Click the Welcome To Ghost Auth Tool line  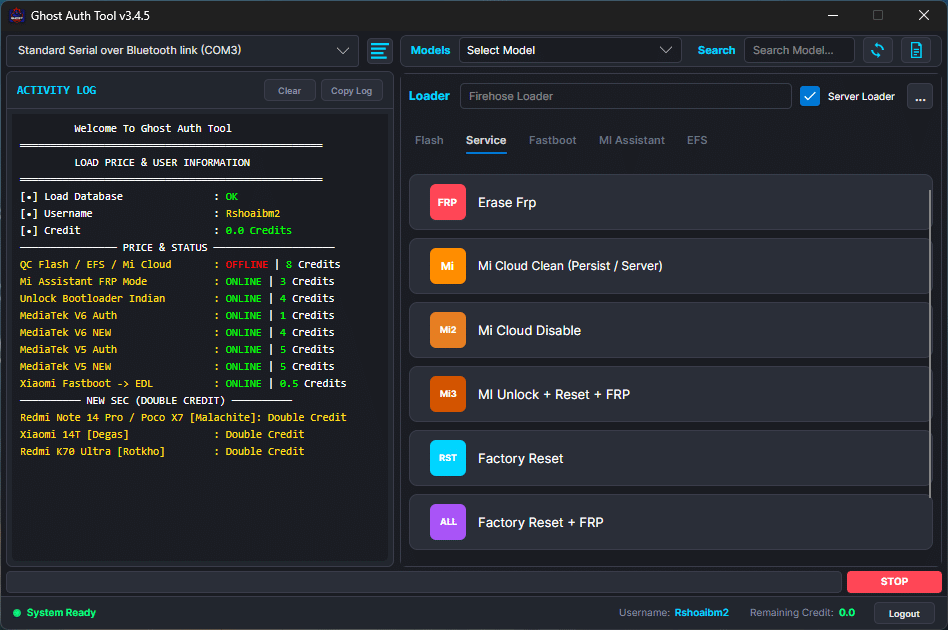(152, 128)
